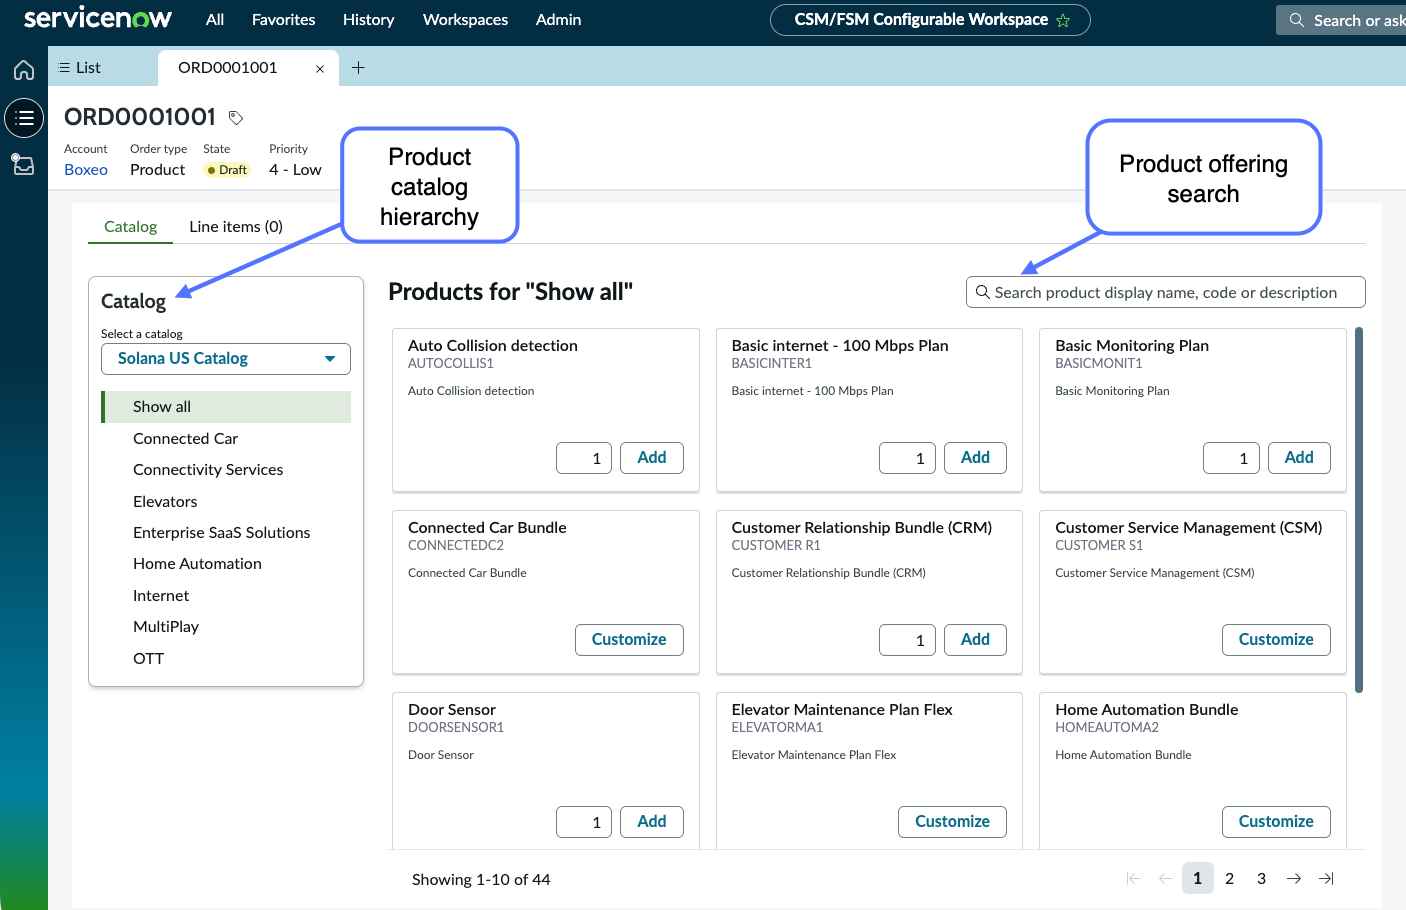Click the '4 - Low' priority value
Viewport: 1406px width, 910px height.
point(295,170)
